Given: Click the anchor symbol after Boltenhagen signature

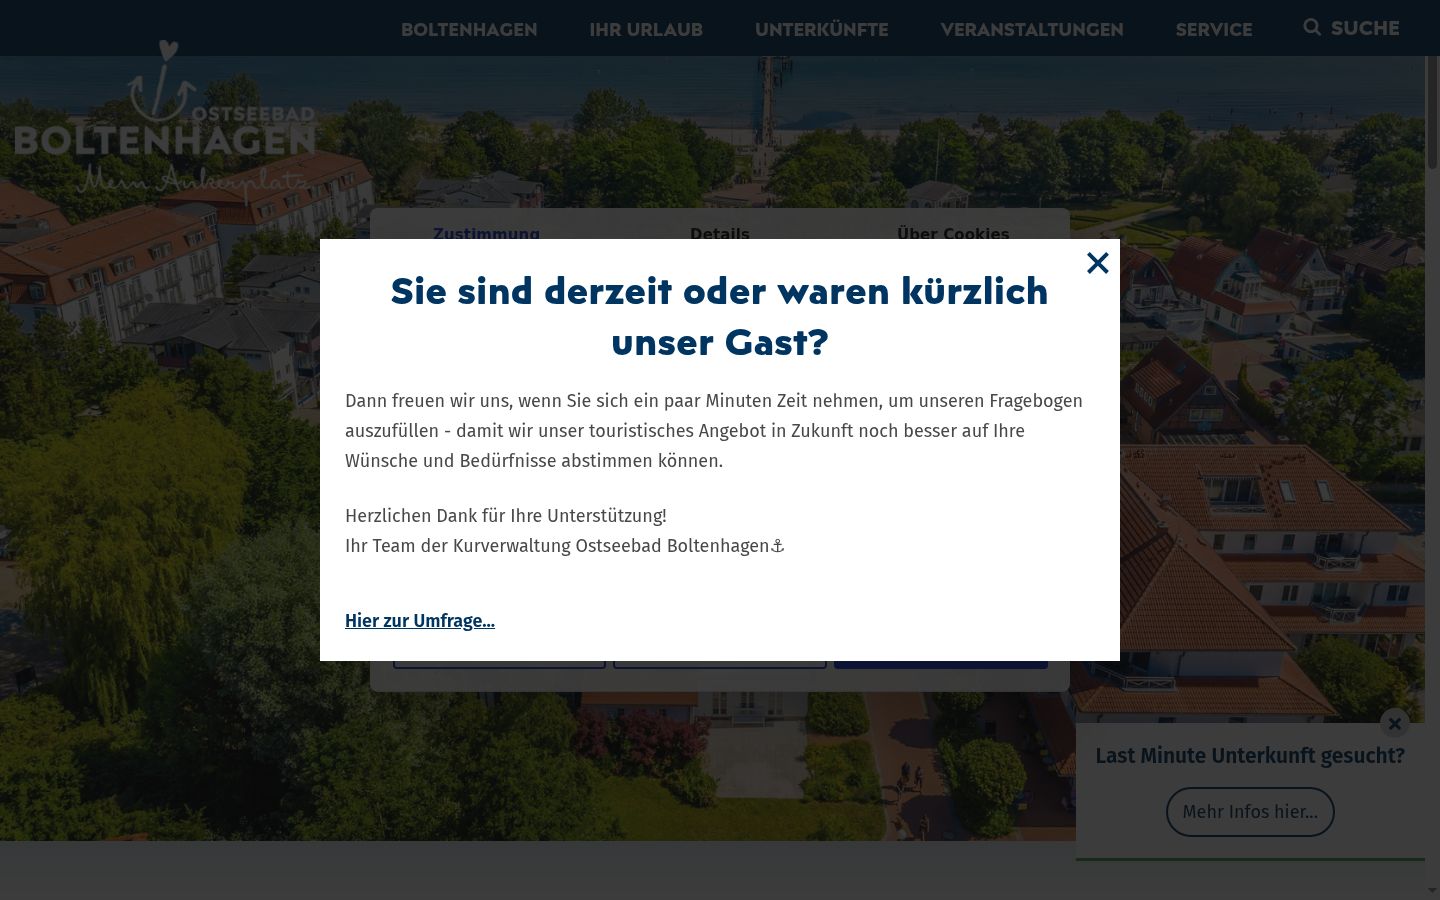Looking at the screenshot, I should pos(778,546).
